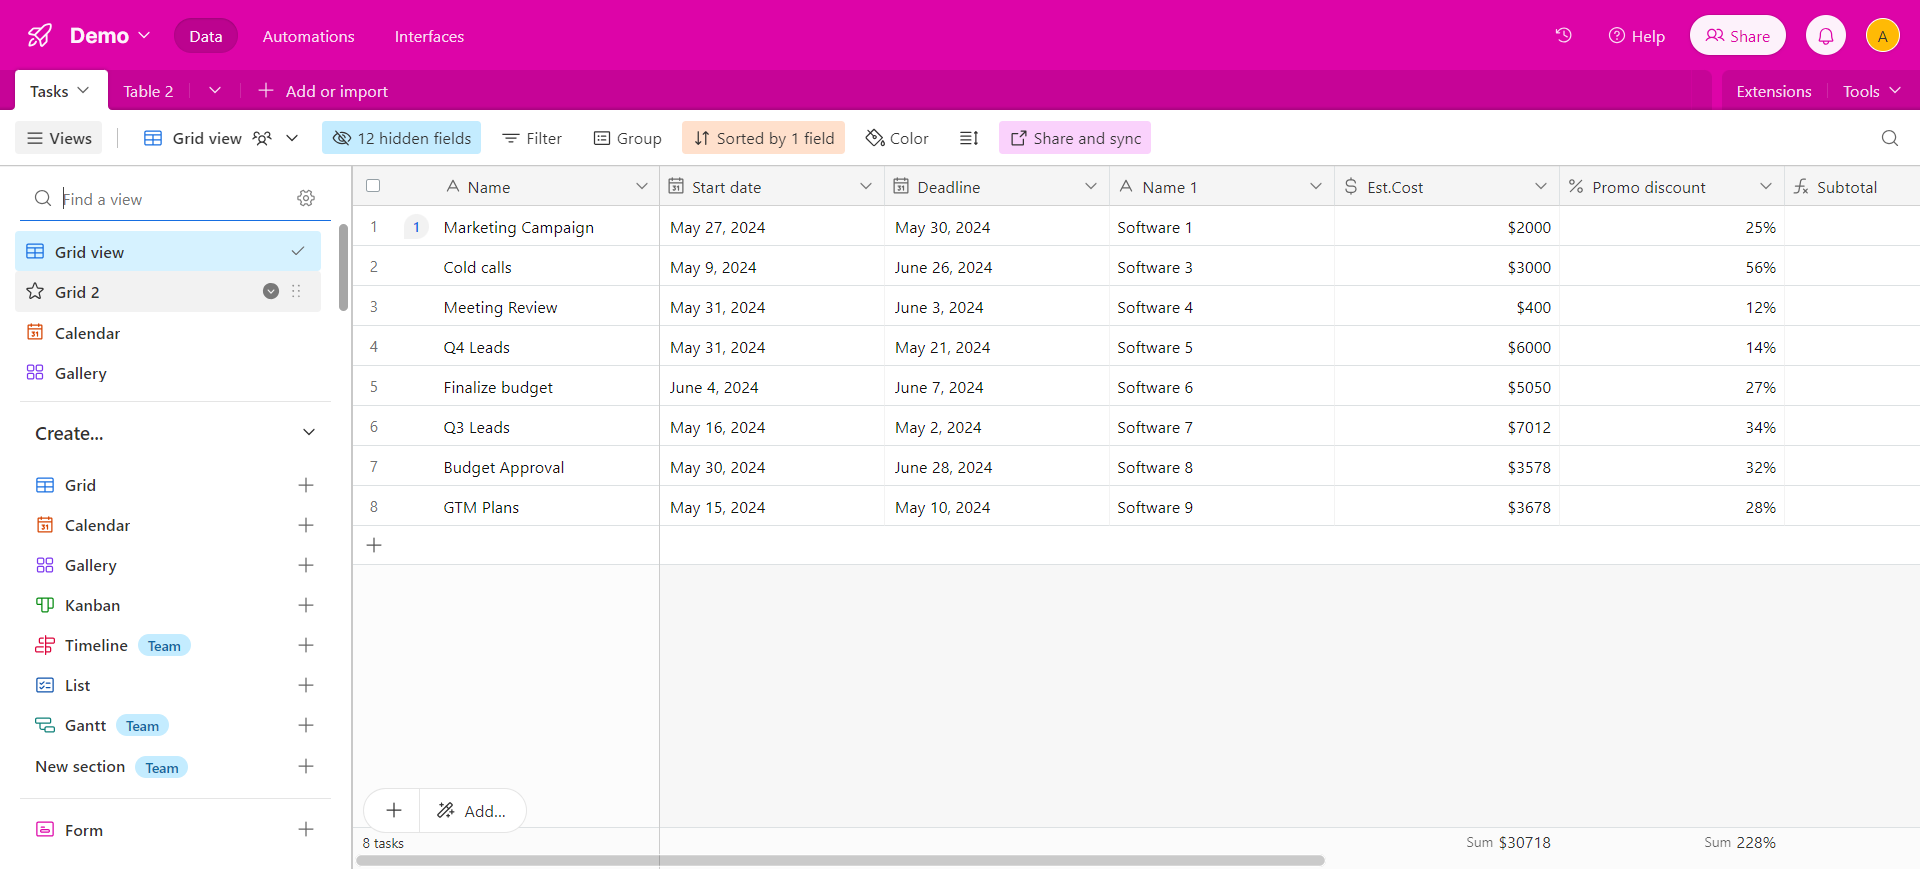Add a new Timeline view with plus
This screenshot has height=869, width=1920.
(306, 645)
